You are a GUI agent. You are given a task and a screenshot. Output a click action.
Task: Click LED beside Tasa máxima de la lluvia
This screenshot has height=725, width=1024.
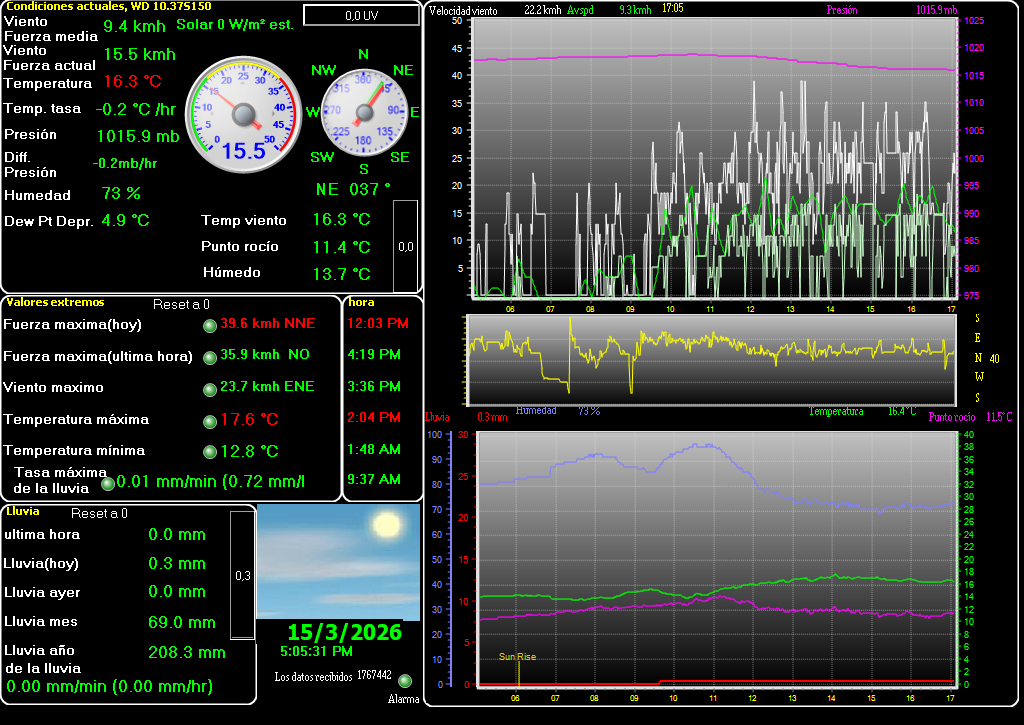click(x=108, y=484)
